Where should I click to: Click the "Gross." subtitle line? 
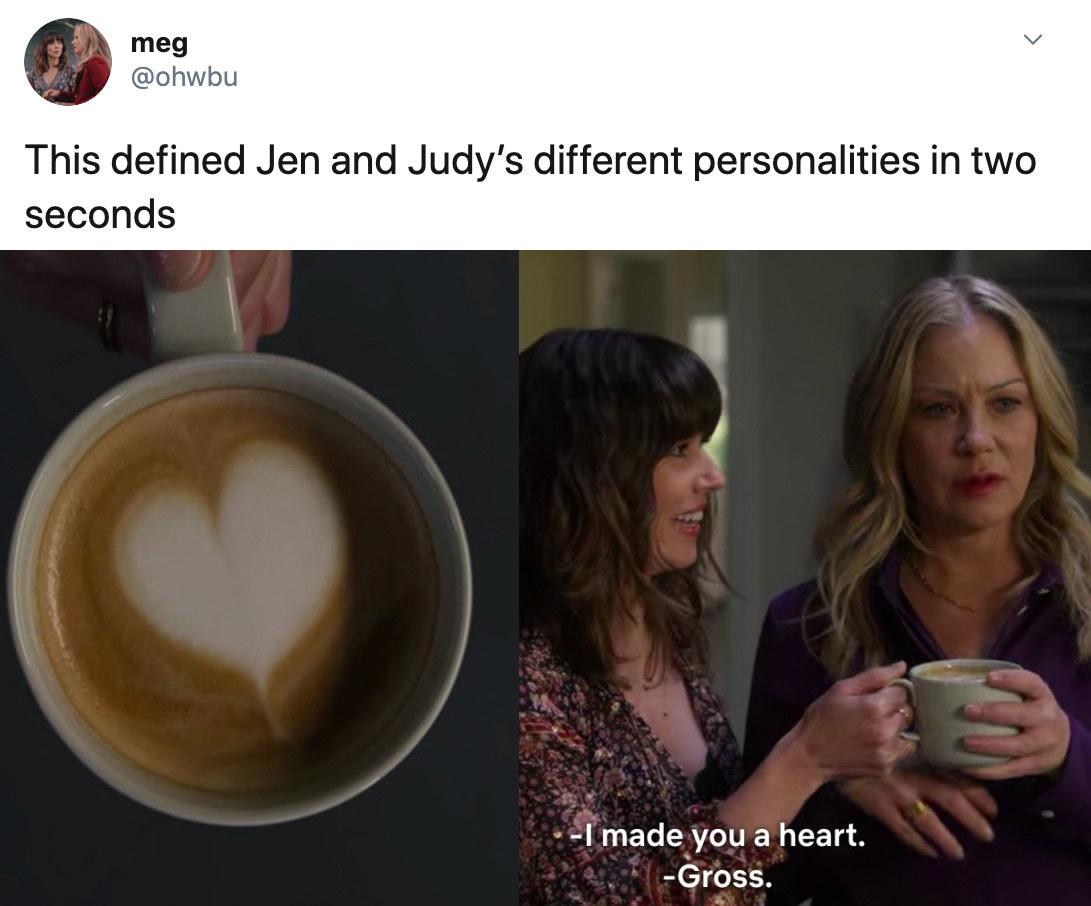(x=718, y=875)
